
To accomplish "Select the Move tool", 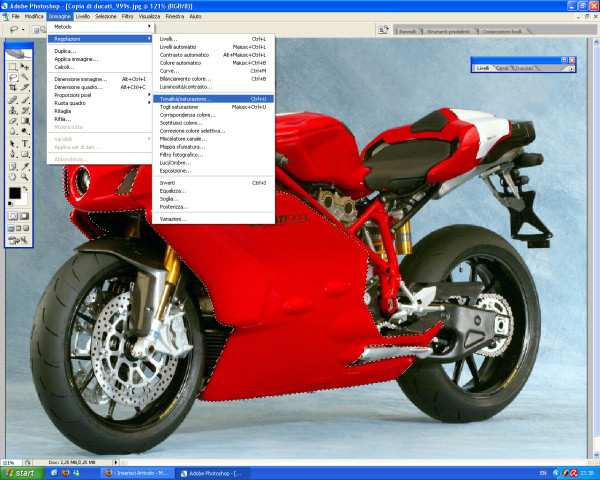I will 25,66.
